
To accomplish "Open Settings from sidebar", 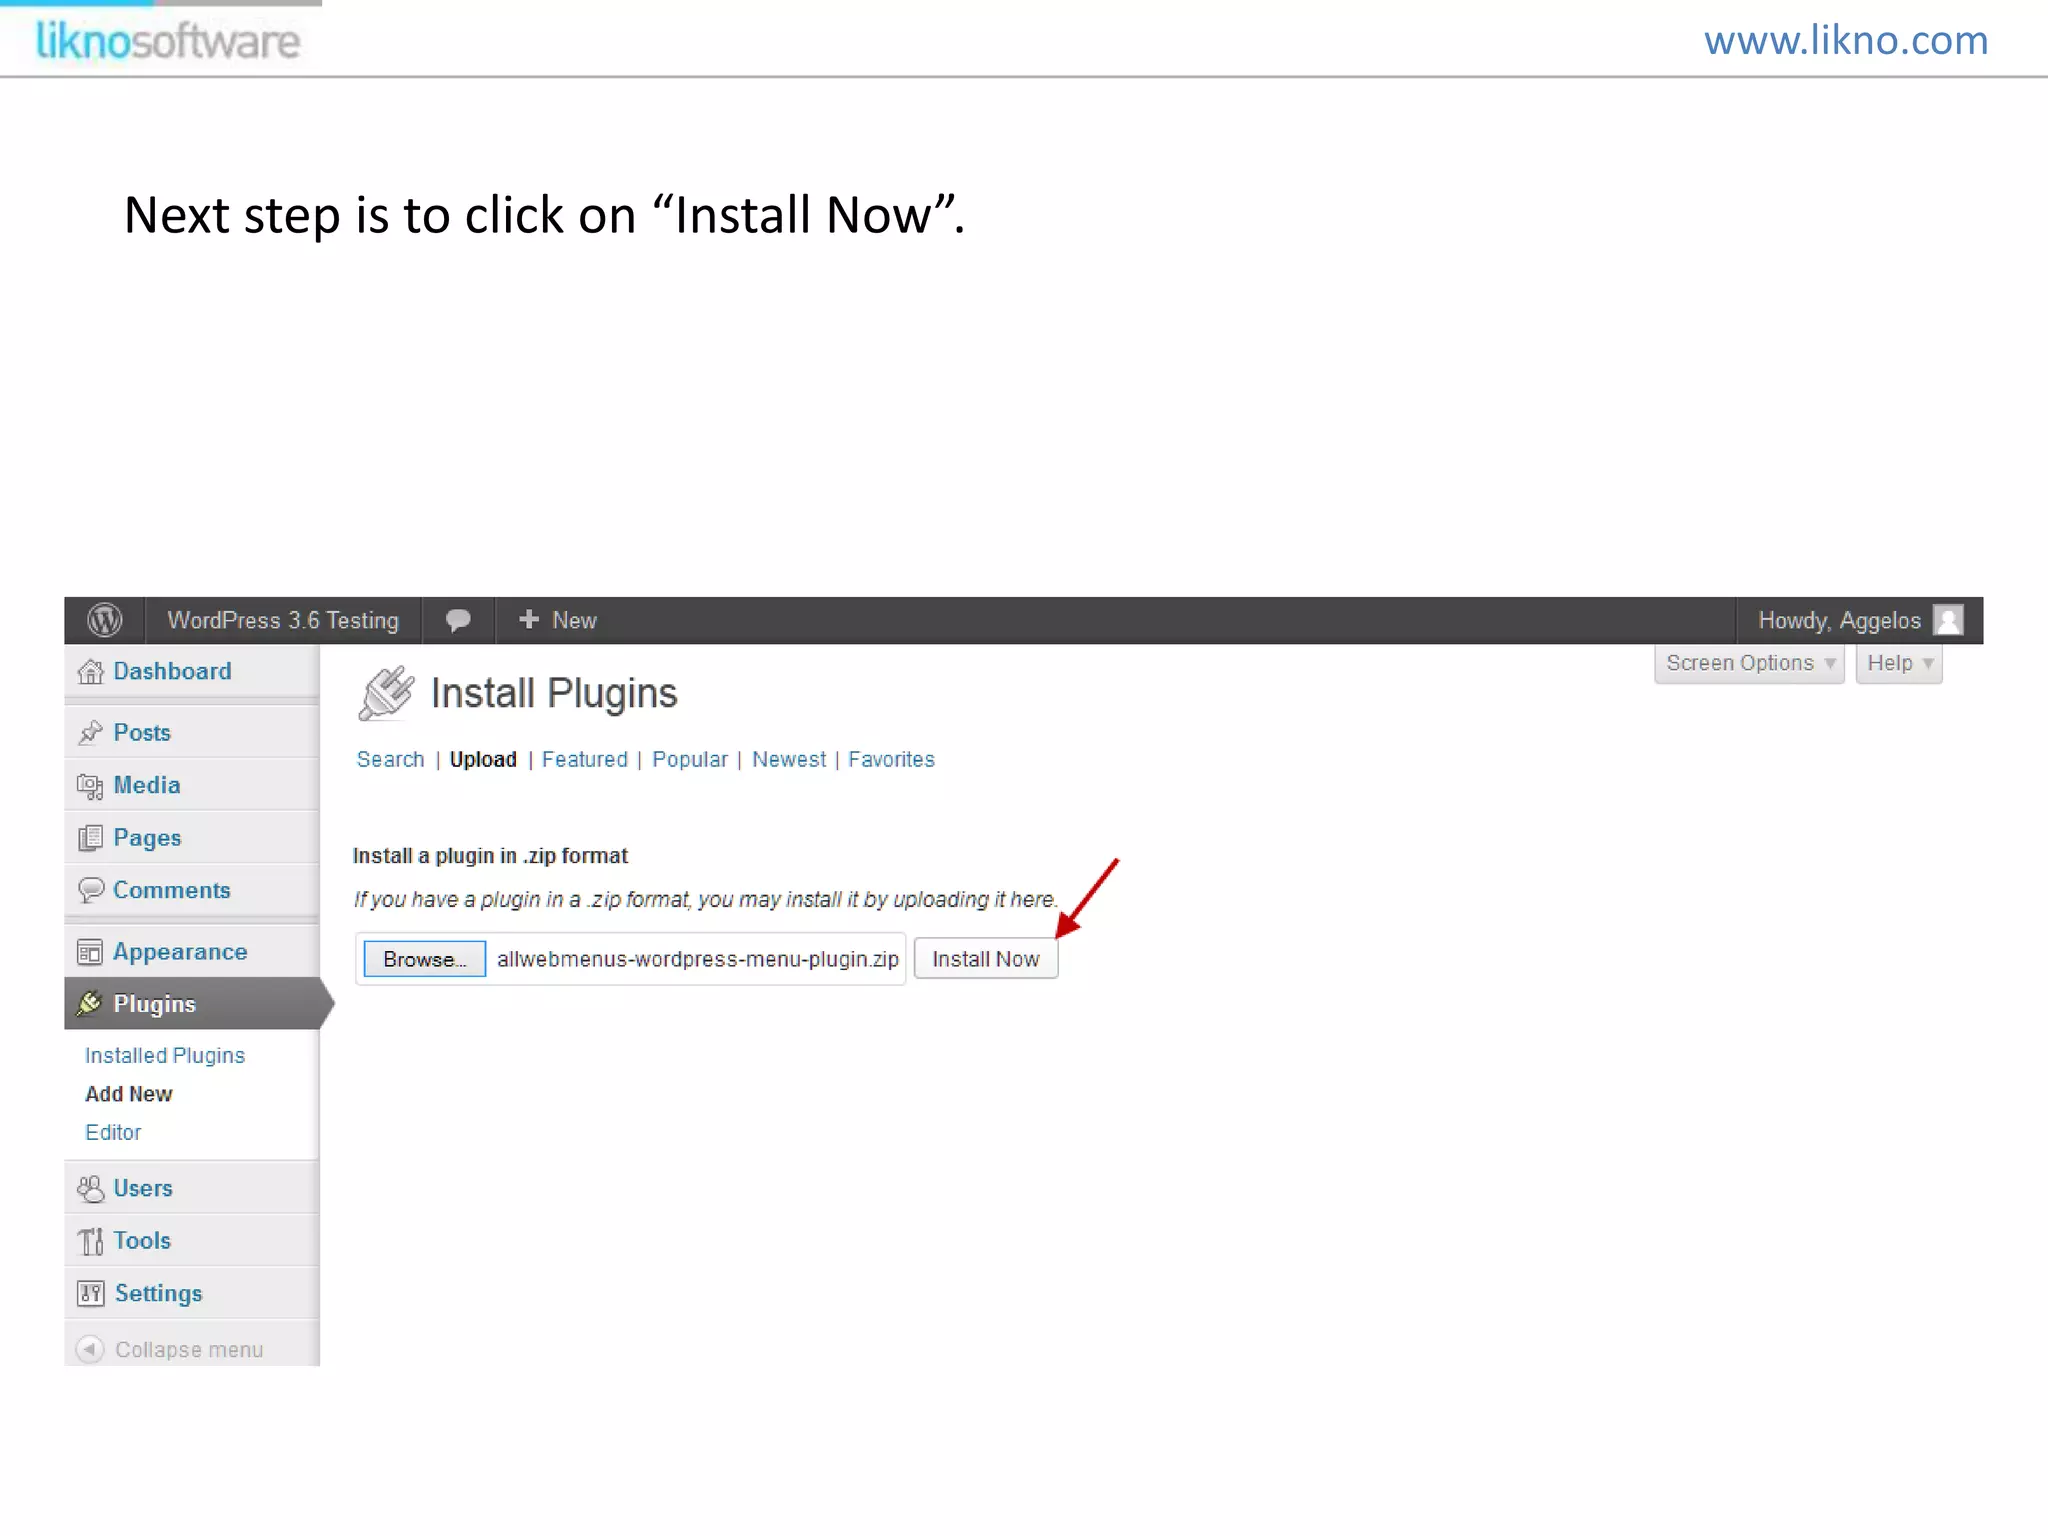I will pos(158,1293).
